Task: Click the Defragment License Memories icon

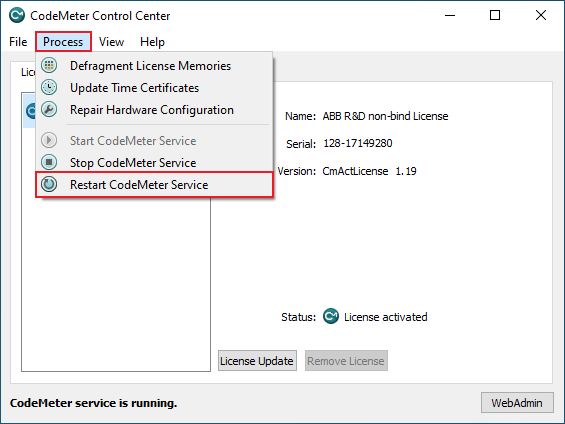Action: (x=49, y=65)
